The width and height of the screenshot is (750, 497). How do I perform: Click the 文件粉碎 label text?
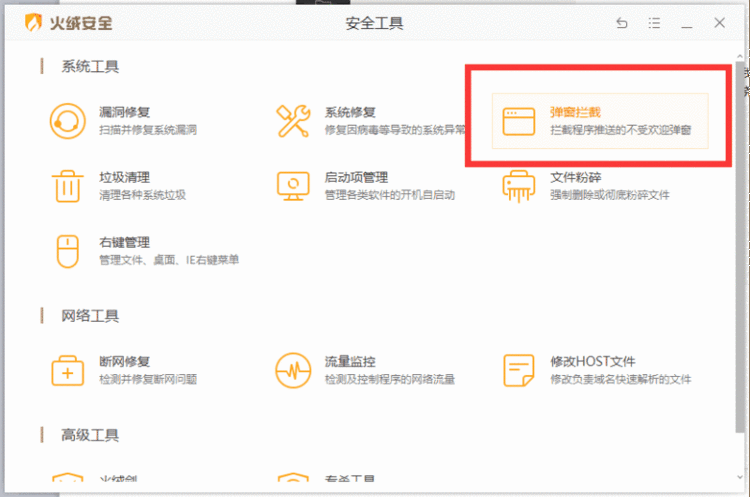coord(576,177)
